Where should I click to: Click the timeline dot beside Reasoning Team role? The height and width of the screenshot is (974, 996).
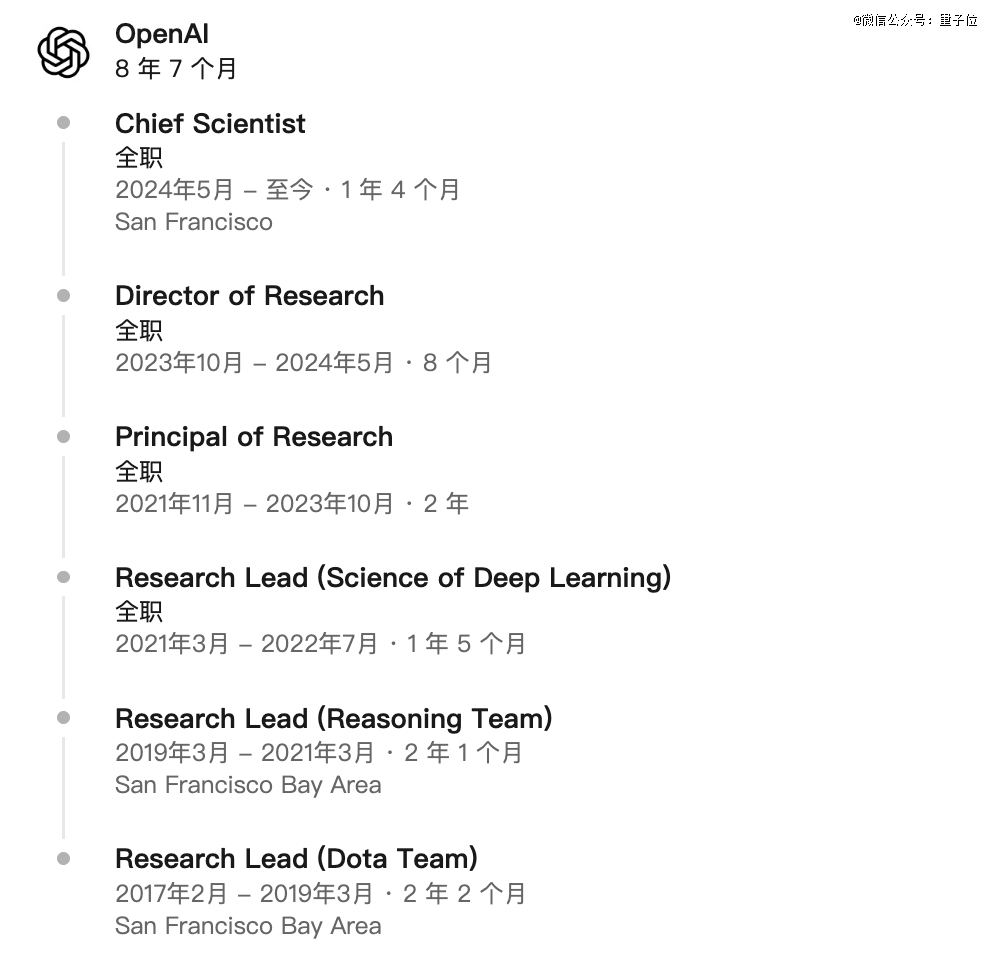click(64, 718)
